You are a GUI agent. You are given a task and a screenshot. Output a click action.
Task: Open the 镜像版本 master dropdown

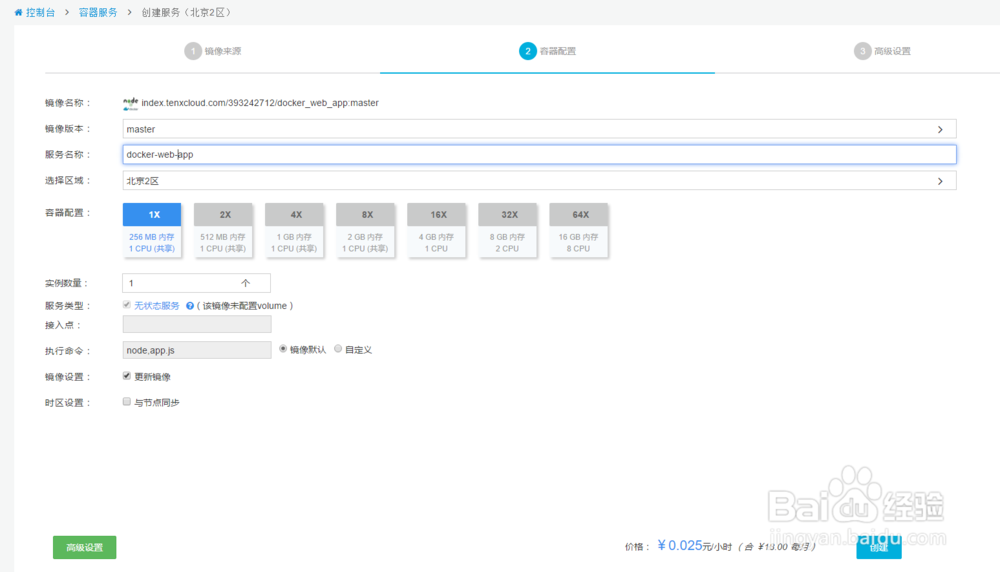pyautogui.click(x=539, y=129)
